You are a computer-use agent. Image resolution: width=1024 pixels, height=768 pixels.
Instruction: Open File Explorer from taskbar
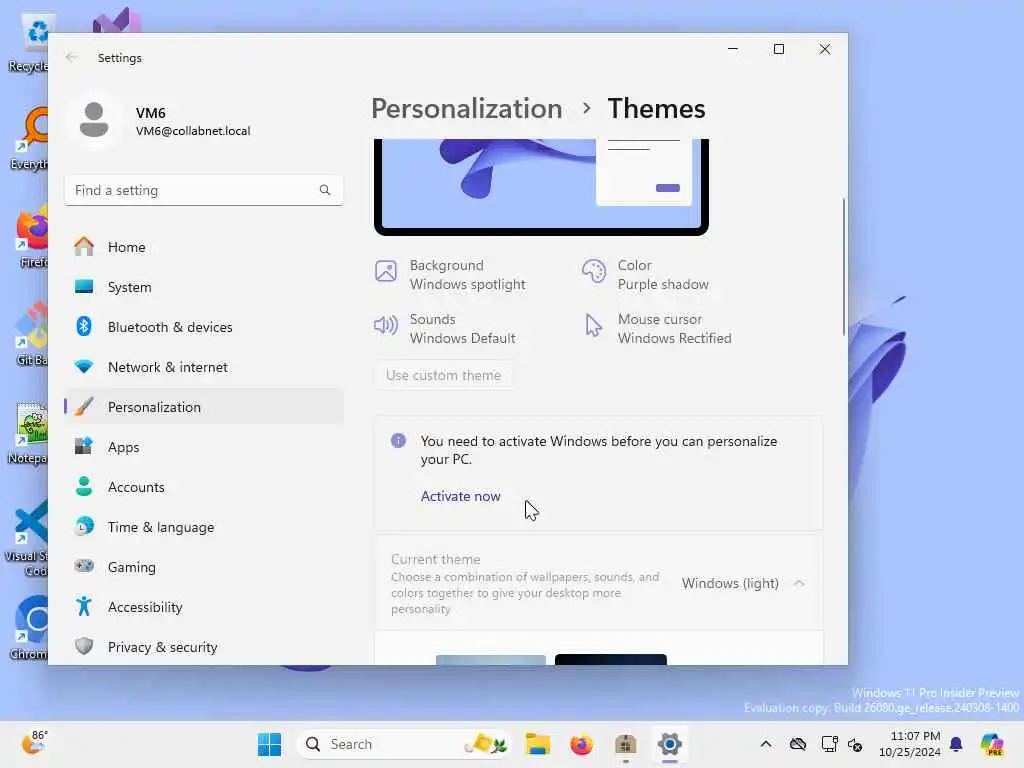point(537,744)
